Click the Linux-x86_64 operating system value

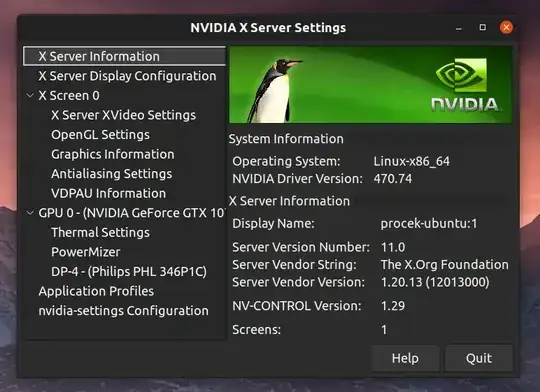tap(412, 161)
